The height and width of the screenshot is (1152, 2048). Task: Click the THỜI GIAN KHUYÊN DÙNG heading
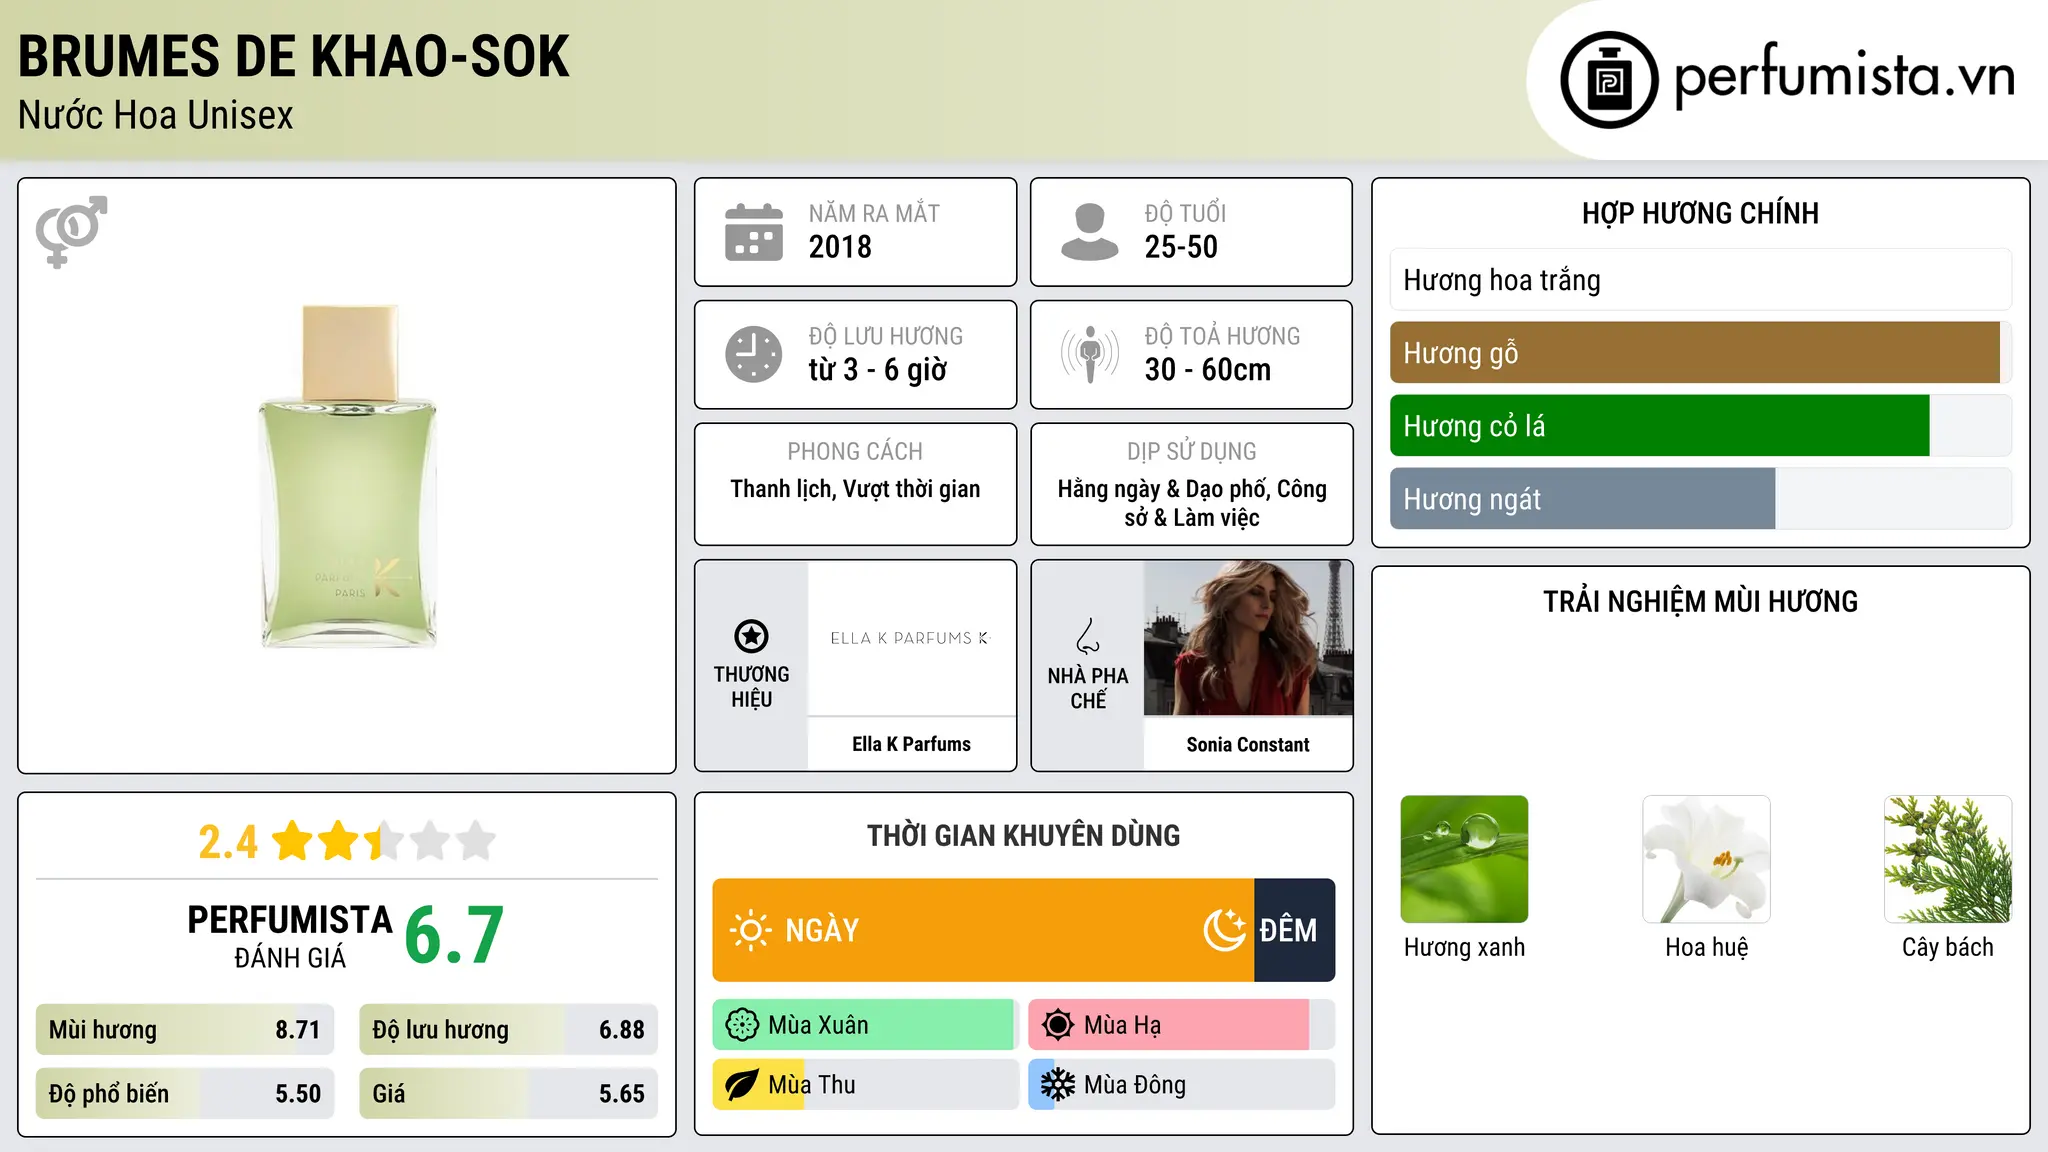(1024, 835)
